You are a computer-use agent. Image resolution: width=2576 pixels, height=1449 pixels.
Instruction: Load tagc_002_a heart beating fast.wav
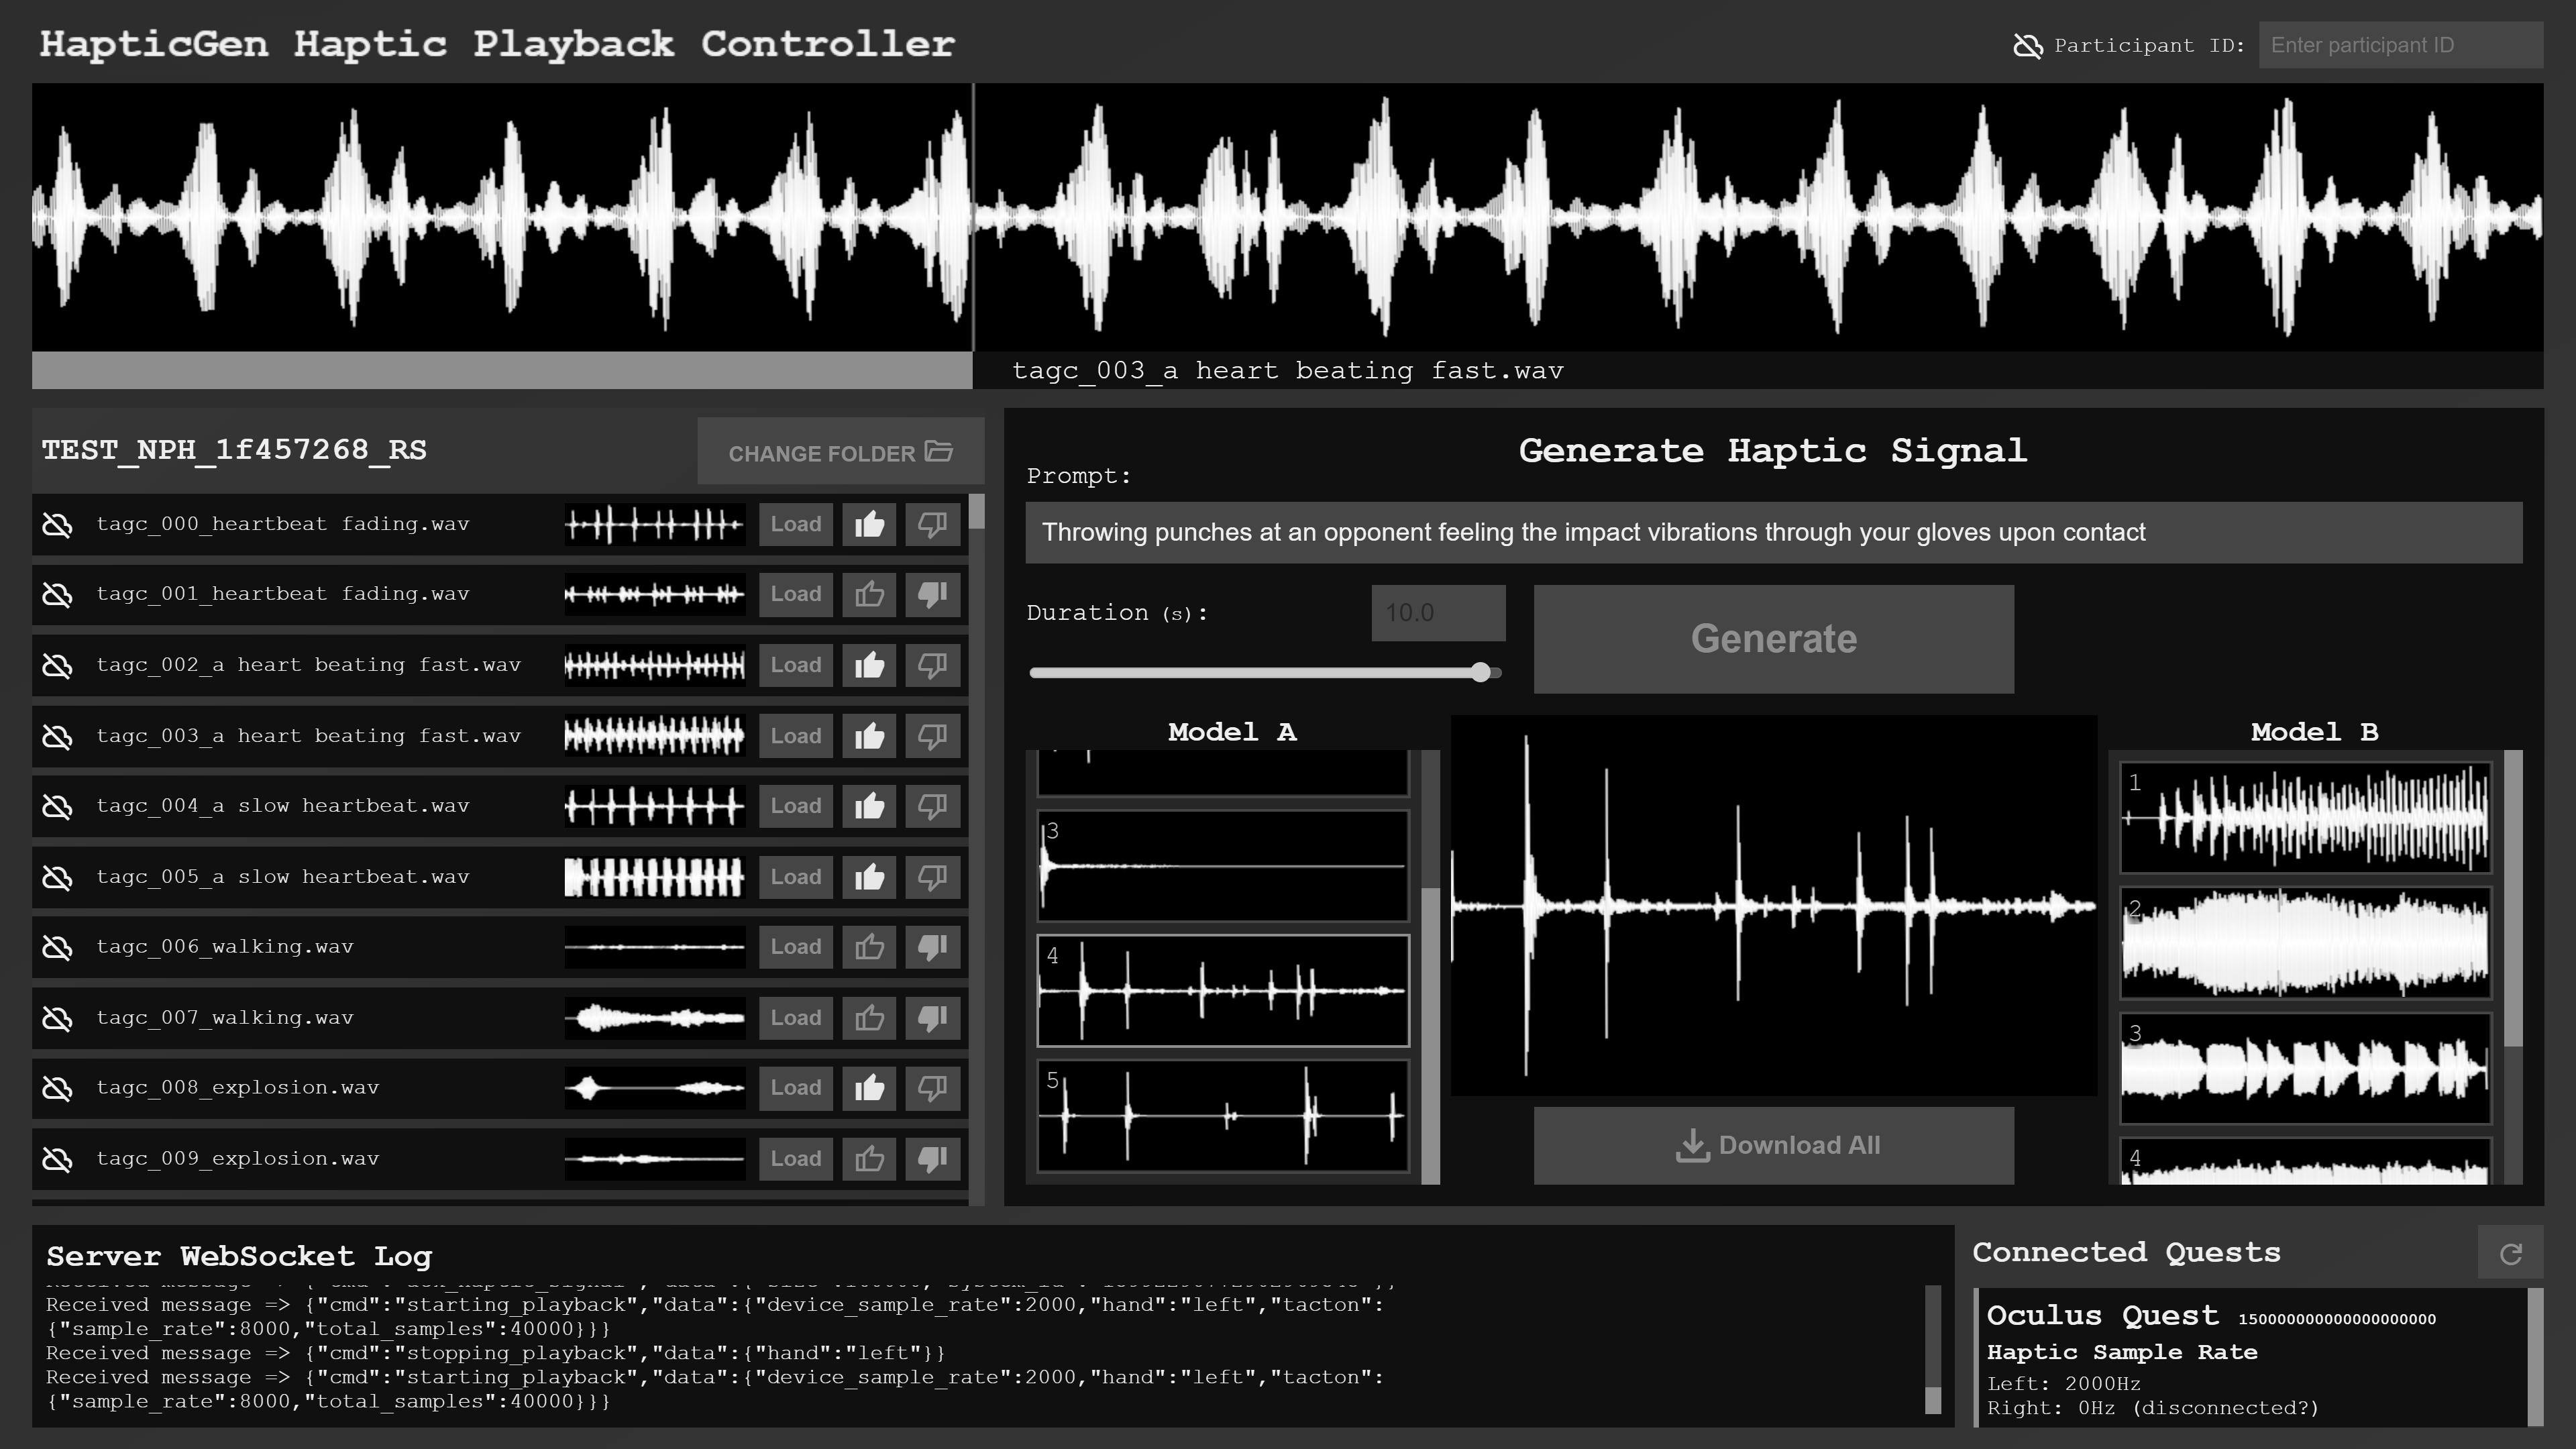(x=795, y=665)
